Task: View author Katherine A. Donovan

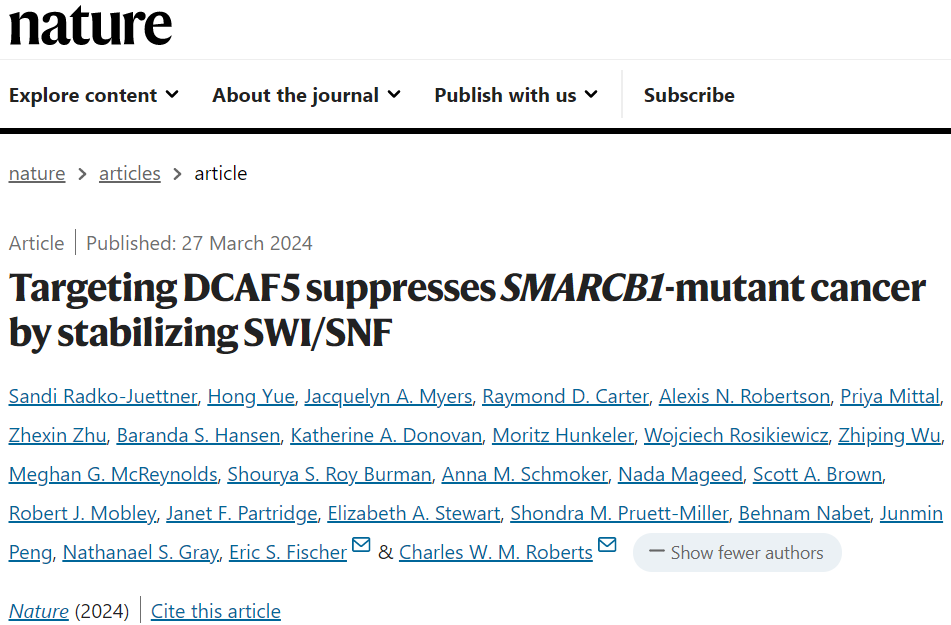Action: 386,435
